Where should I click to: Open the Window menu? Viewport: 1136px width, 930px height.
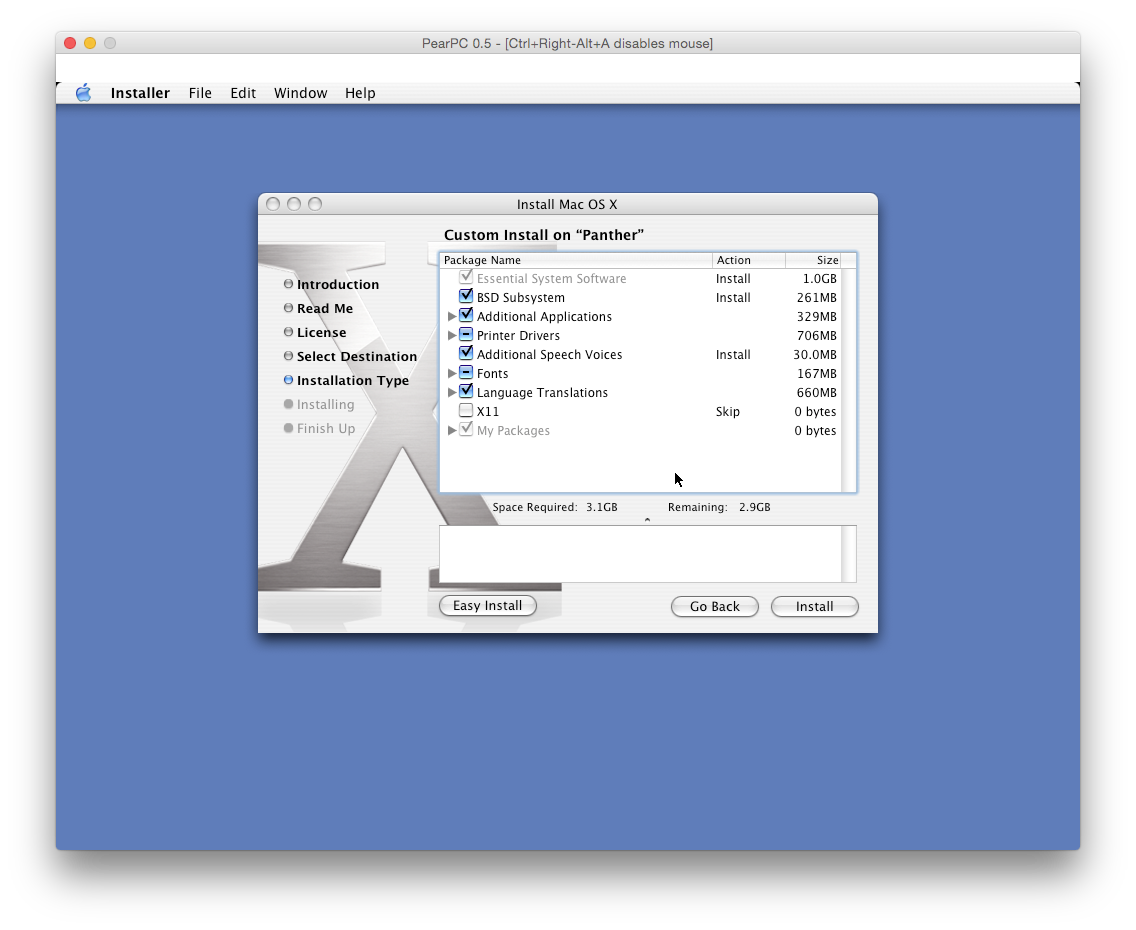[x=301, y=93]
